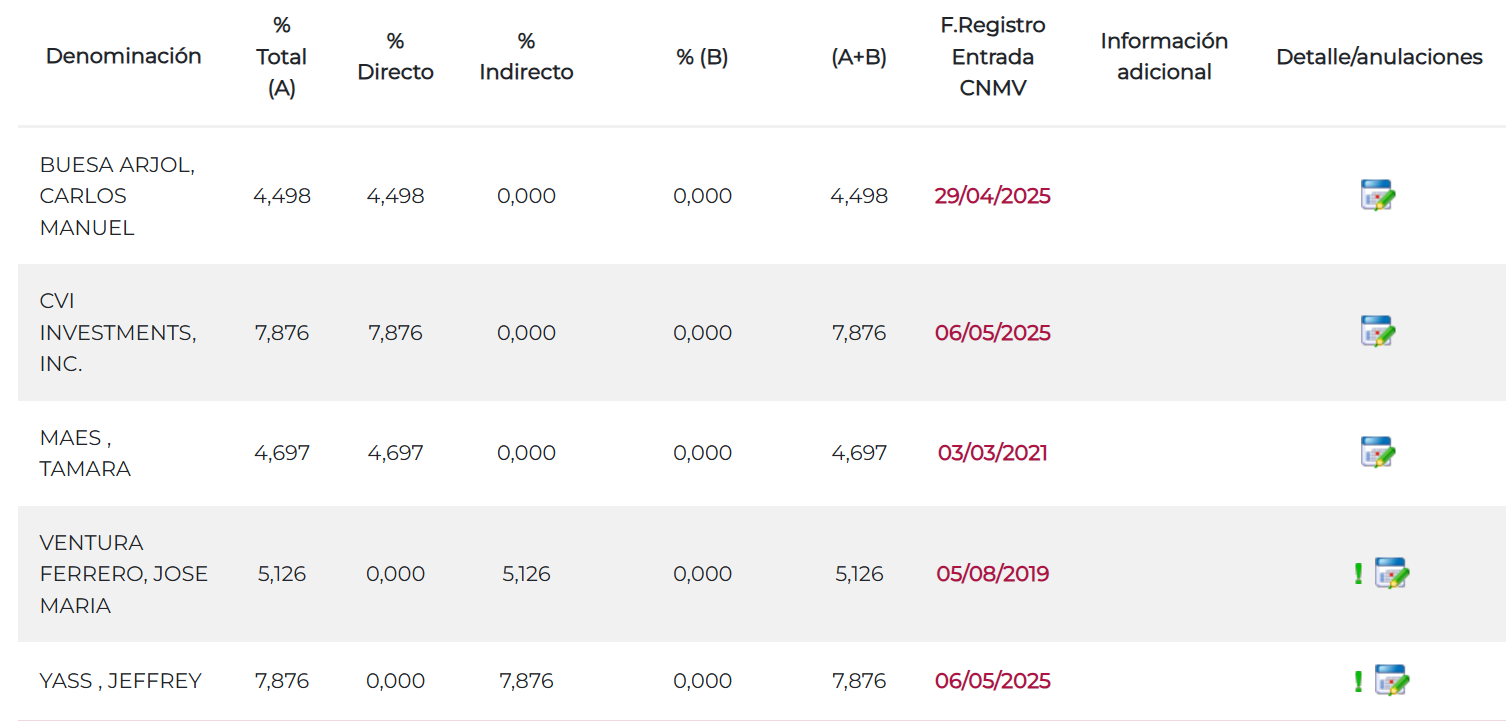Click the % Indirecto column header
The image size is (1512, 721).
[526, 56]
